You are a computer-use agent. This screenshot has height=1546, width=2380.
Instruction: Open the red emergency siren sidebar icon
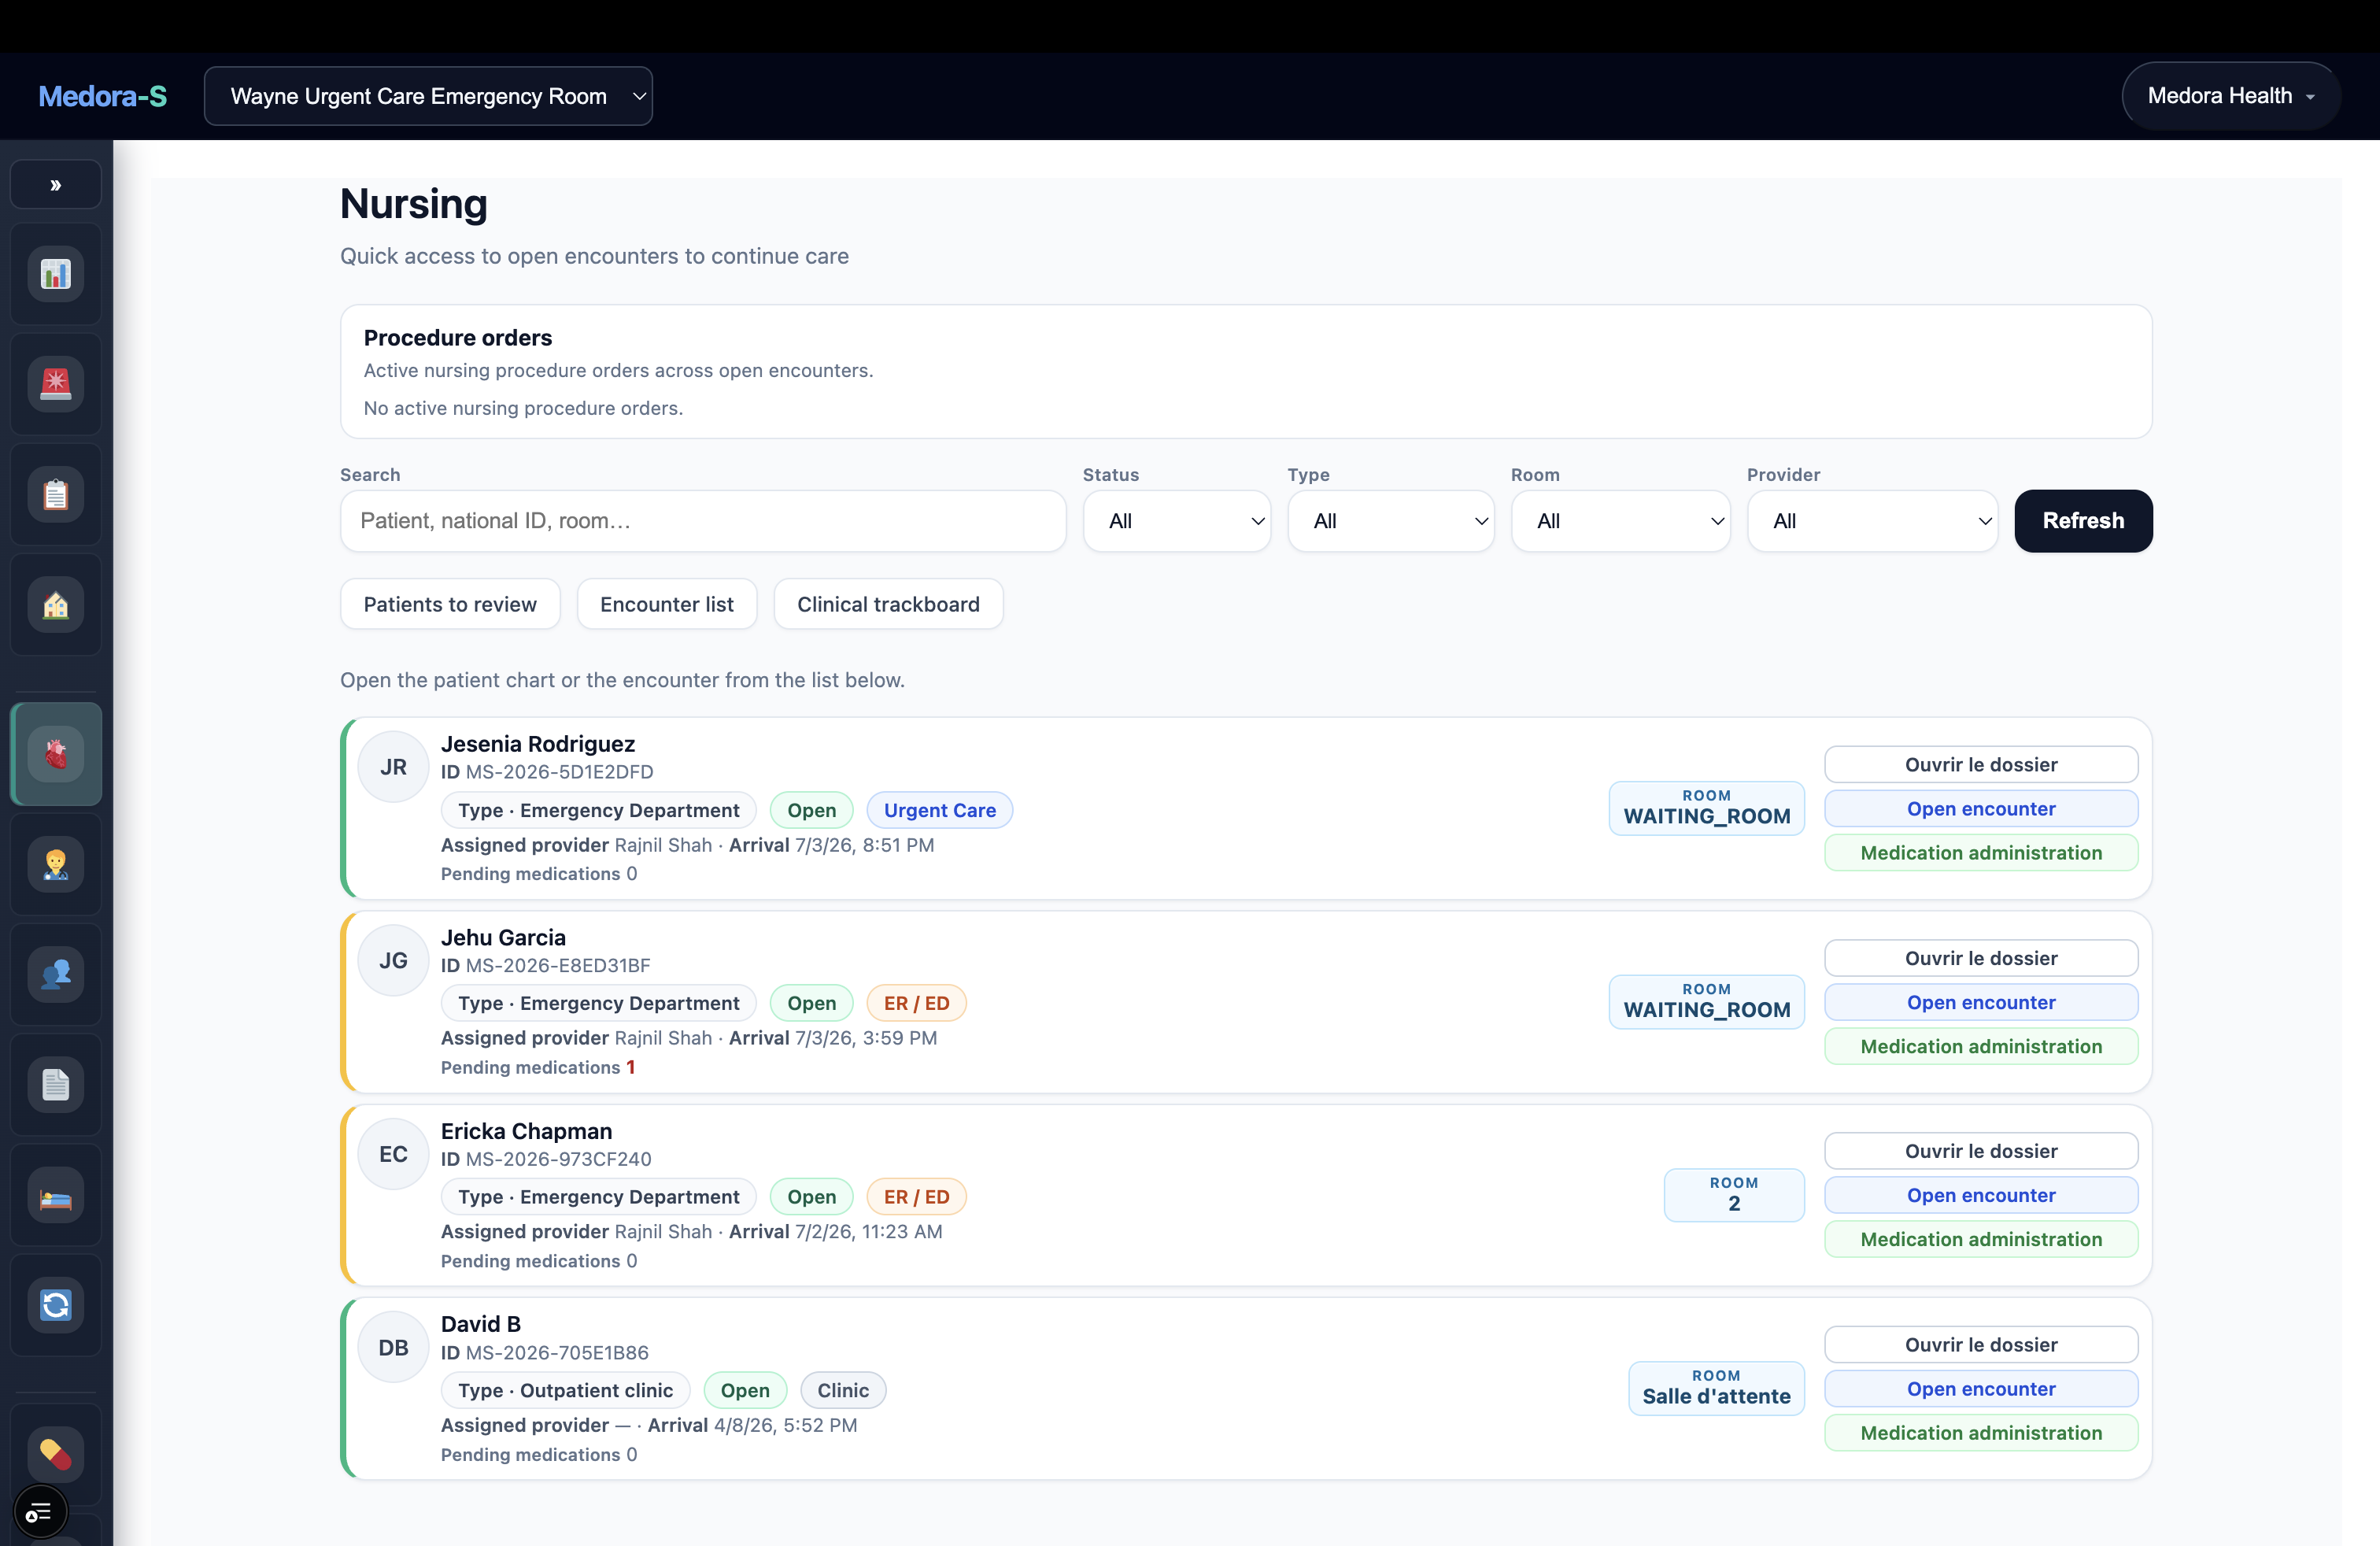[56, 384]
